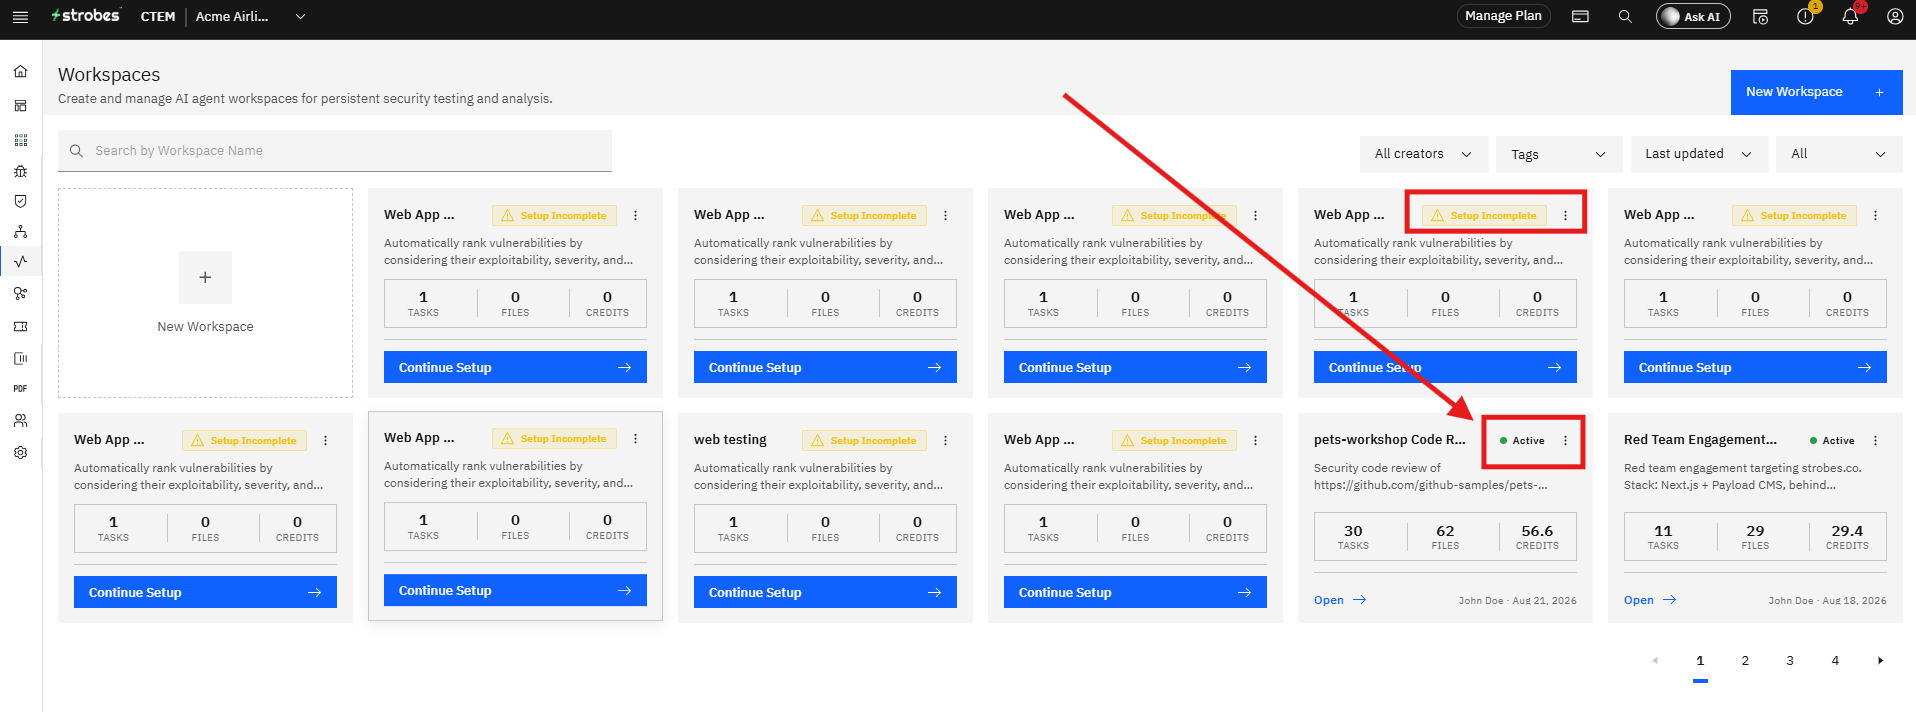This screenshot has width=1916, height=712.
Task: Click the Active status on Red Team Engagement card
Action: pyautogui.click(x=1832, y=440)
